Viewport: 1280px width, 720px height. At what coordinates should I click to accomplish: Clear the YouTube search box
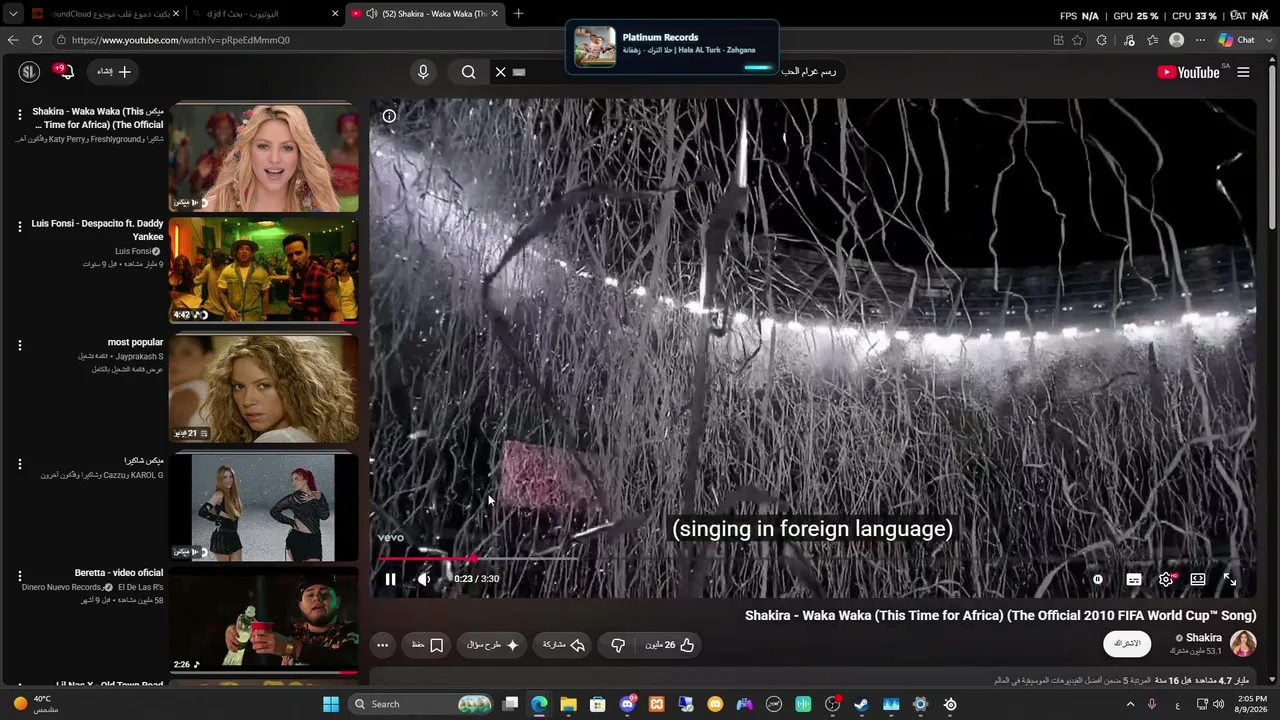click(x=501, y=72)
